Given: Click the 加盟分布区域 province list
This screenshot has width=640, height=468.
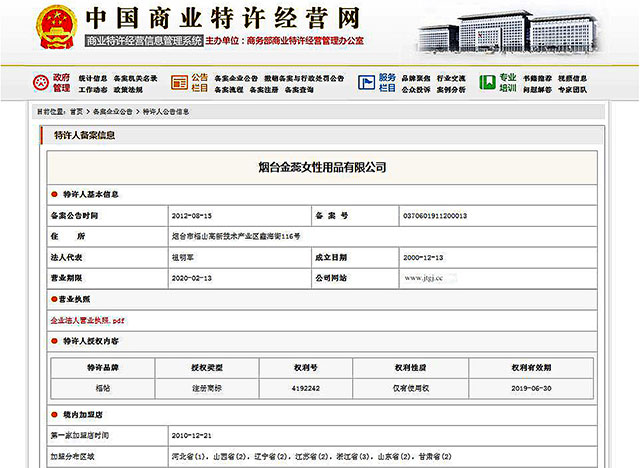Looking at the screenshot, I should pyautogui.click(x=311, y=457).
